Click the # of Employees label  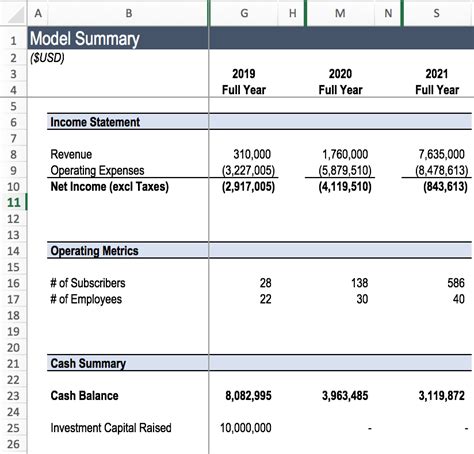click(x=86, y=299)
